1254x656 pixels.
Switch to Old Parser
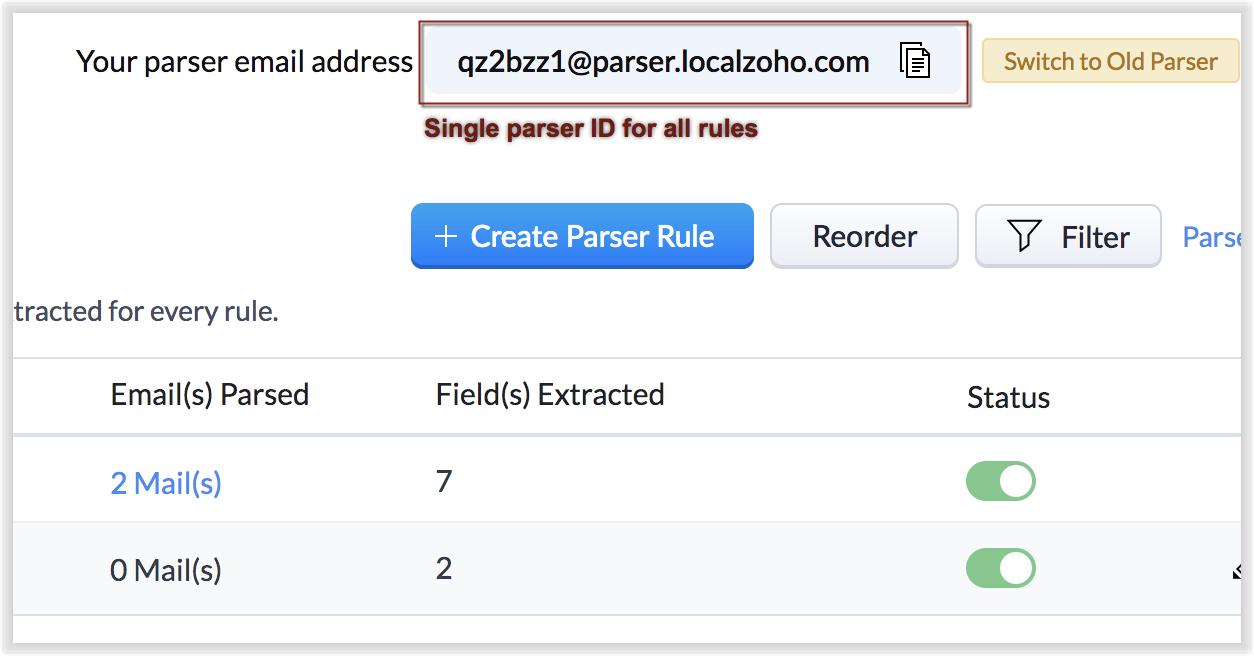coord(1110,62)
